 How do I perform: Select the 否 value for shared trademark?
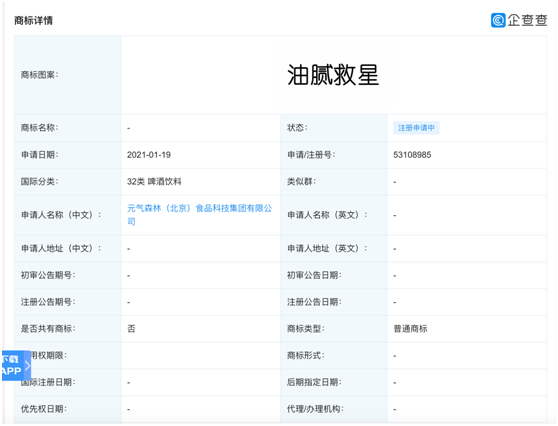131,328
